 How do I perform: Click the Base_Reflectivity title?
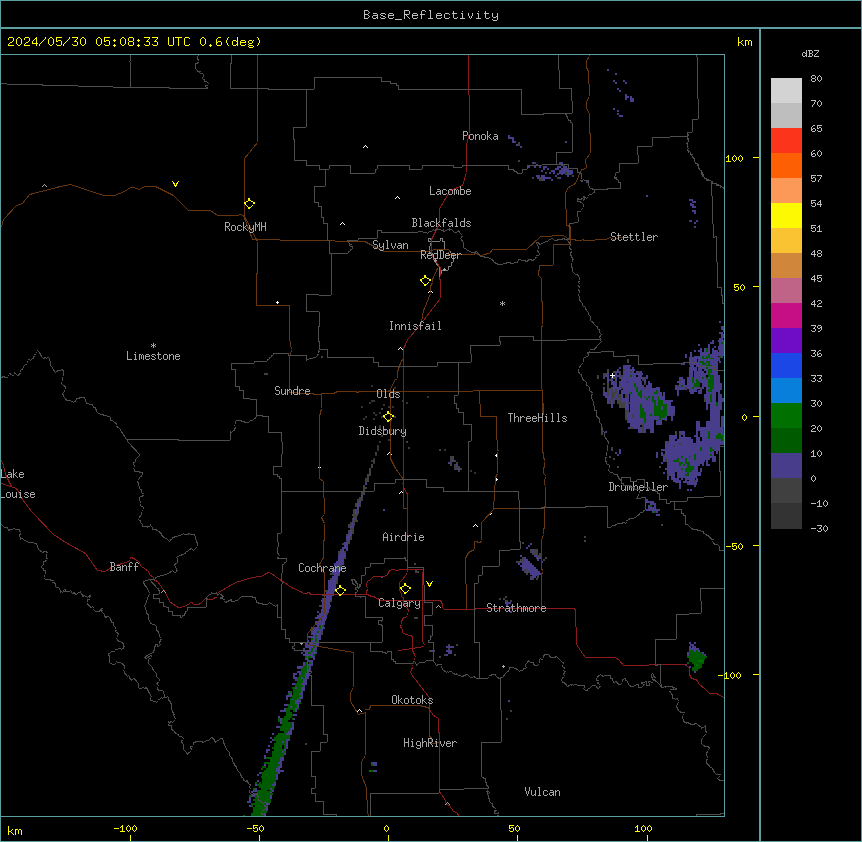(431, 15)
